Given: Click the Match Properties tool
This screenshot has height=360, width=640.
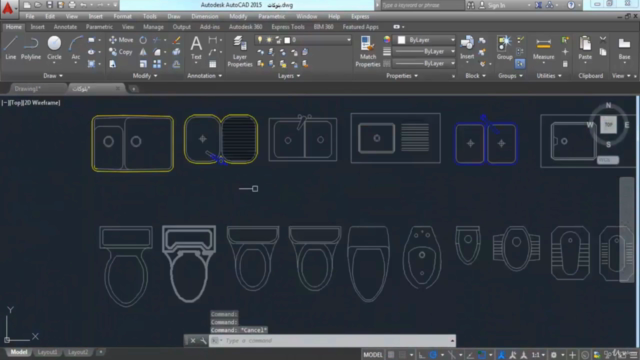Looking at the screenshot, I should click(367, 51).
